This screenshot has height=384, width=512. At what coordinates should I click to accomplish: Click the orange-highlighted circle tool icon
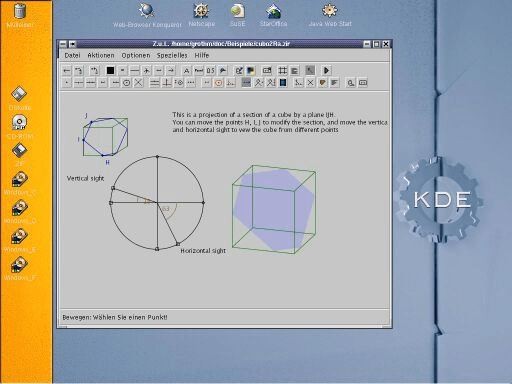point(219,83)
